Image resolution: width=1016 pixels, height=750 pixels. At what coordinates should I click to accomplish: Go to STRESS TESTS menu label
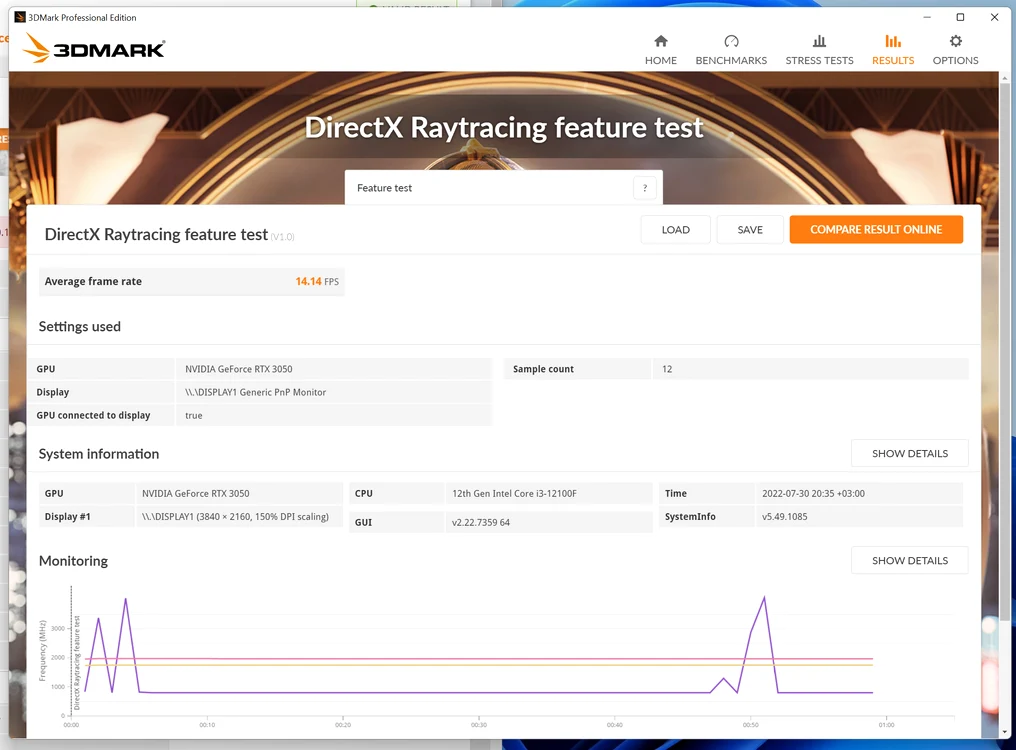click(819, 60)
